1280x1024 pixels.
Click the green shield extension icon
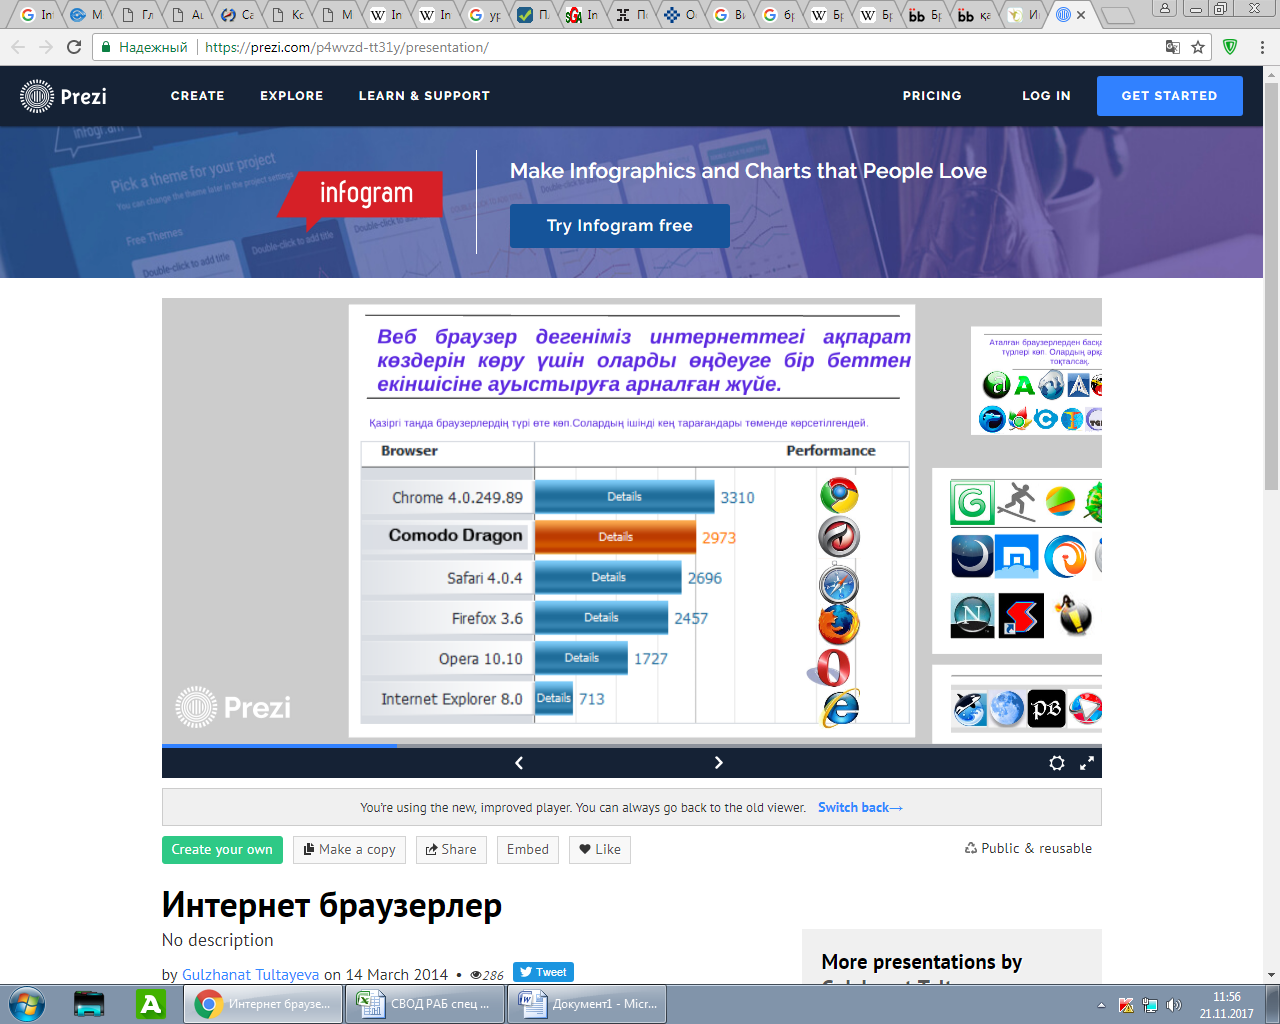coord(1230,47)
